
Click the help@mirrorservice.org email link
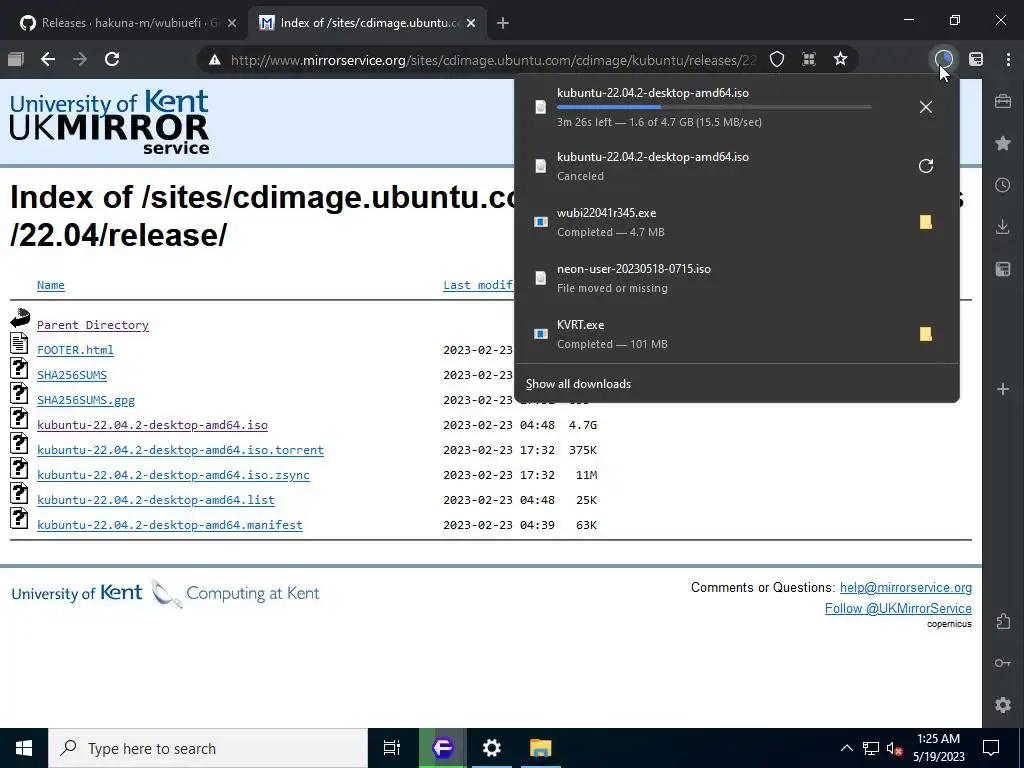click(x=906, y=587)
